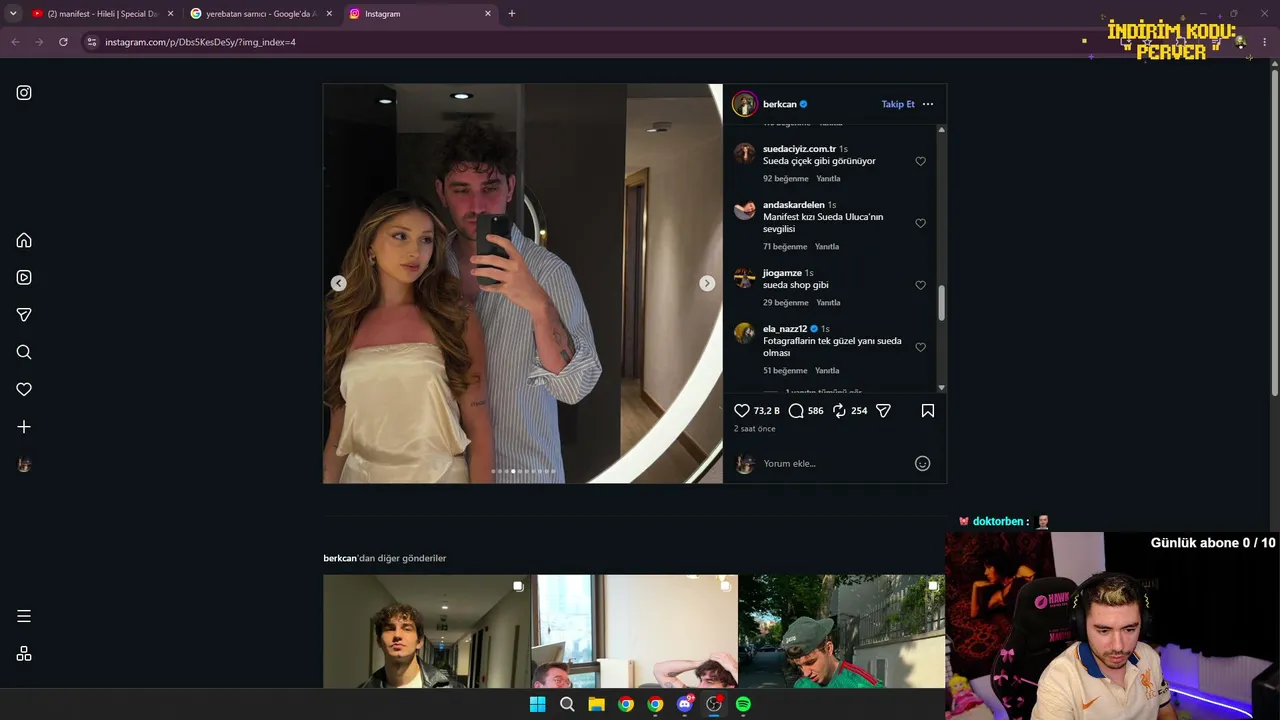The height and width of the screenshot is (720, 1280).
Task: Open Discord from the taskbar
Action: [685, 704]
